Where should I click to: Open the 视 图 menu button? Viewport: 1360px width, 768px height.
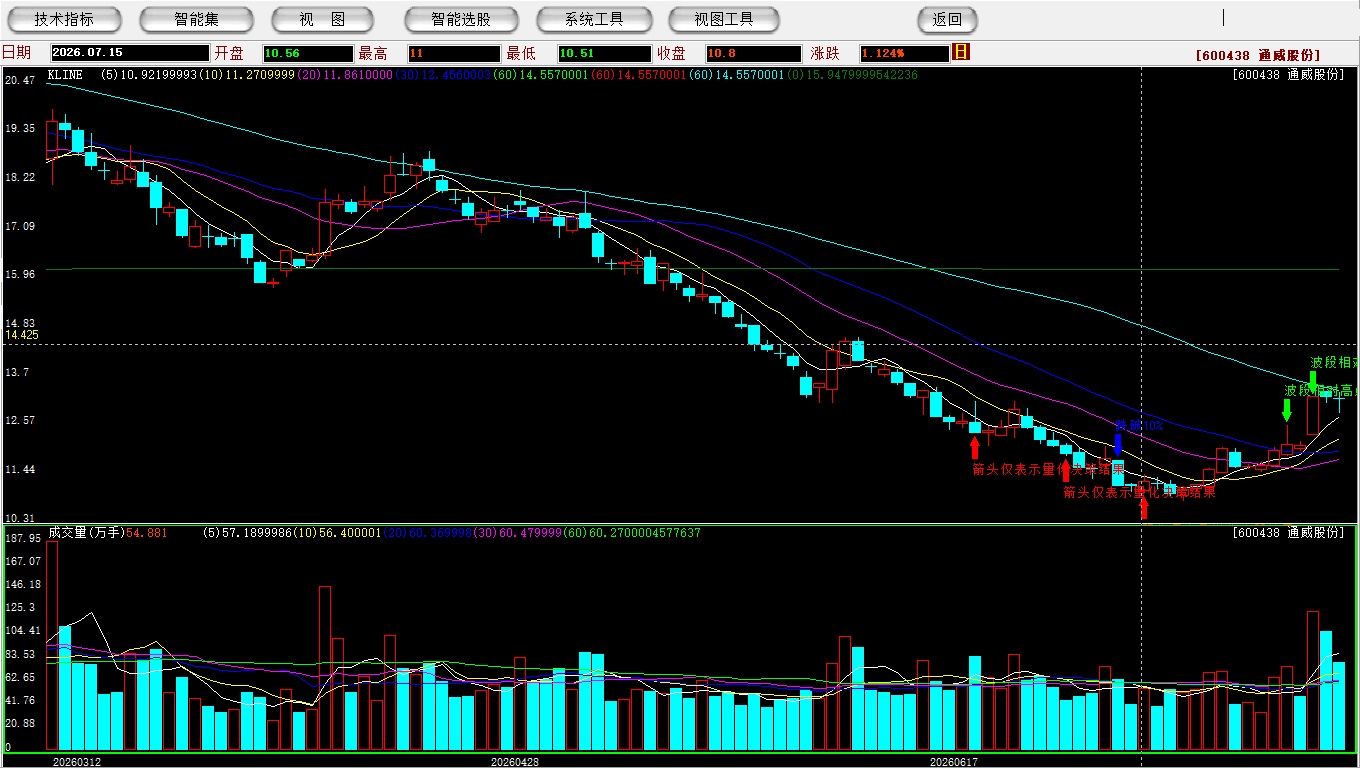322,19
